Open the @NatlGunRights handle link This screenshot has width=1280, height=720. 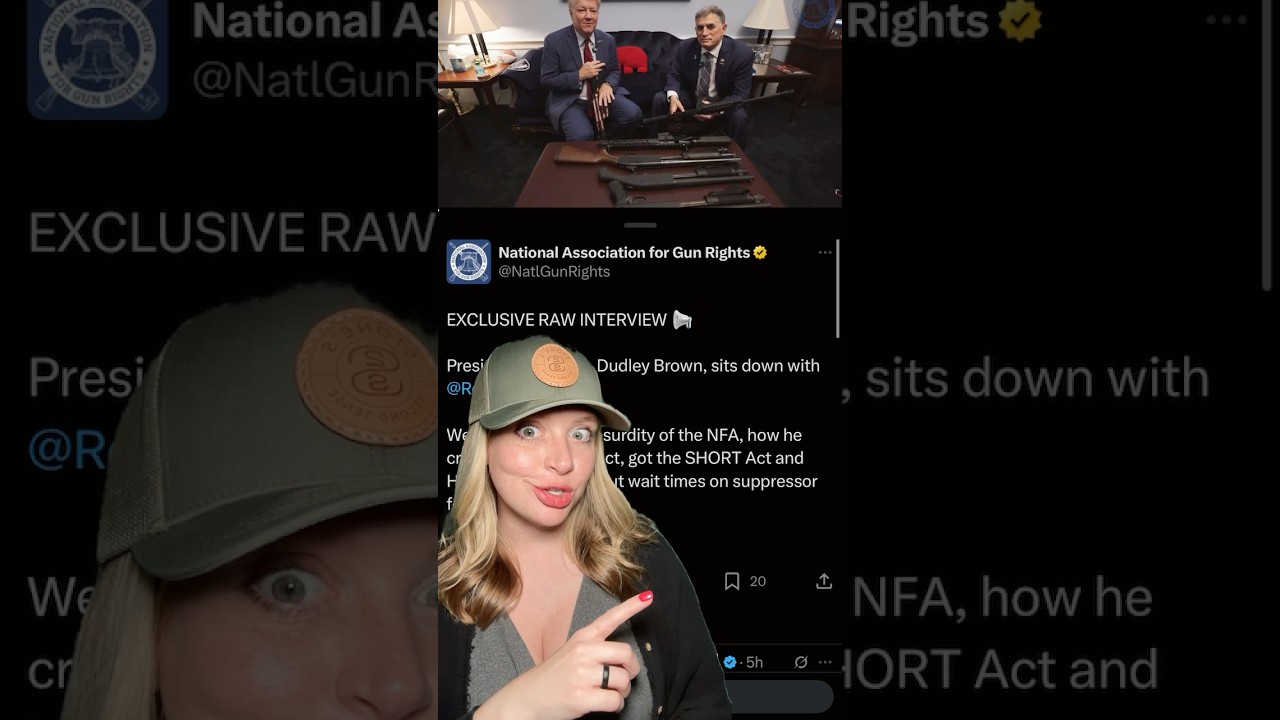(x=554, y=272)
